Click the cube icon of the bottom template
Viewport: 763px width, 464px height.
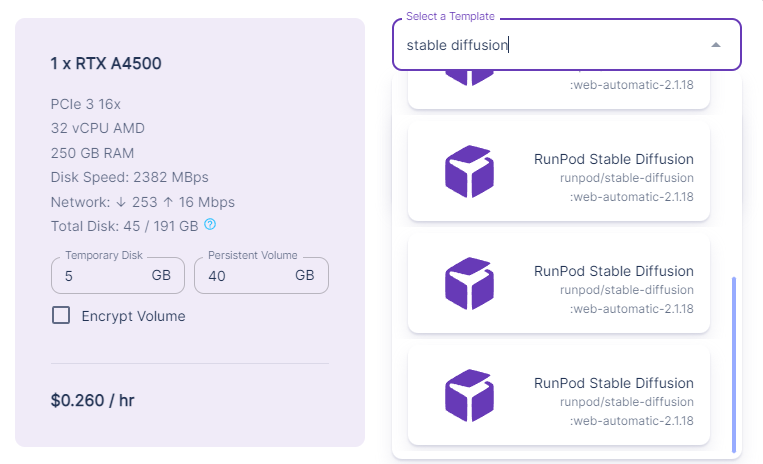[x=469, y=395]
